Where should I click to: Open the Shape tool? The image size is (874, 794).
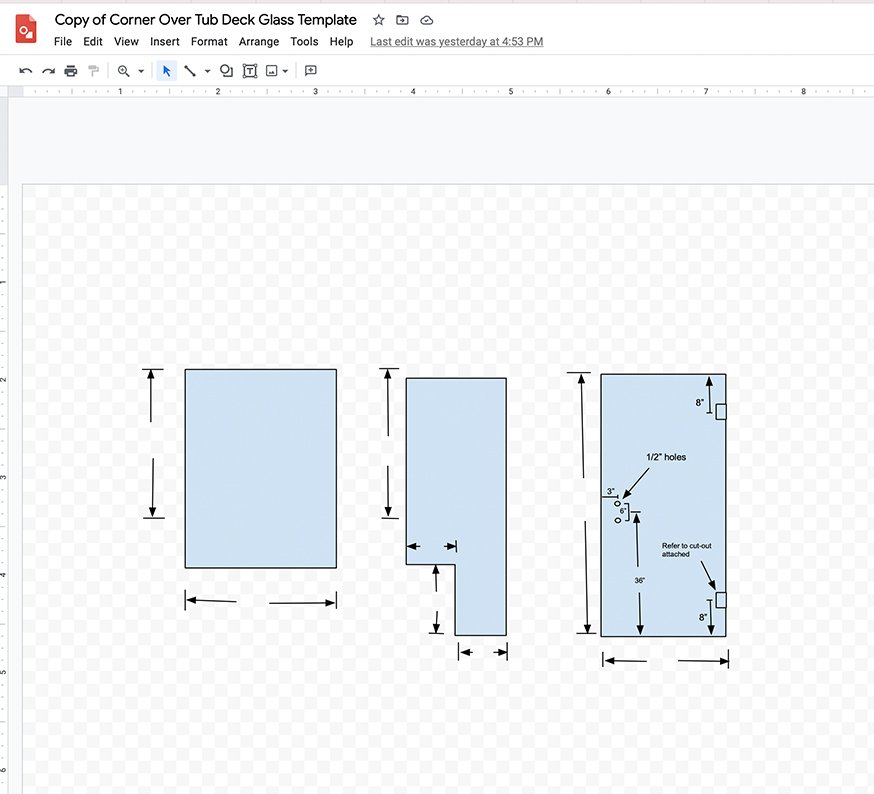(226, 71)
